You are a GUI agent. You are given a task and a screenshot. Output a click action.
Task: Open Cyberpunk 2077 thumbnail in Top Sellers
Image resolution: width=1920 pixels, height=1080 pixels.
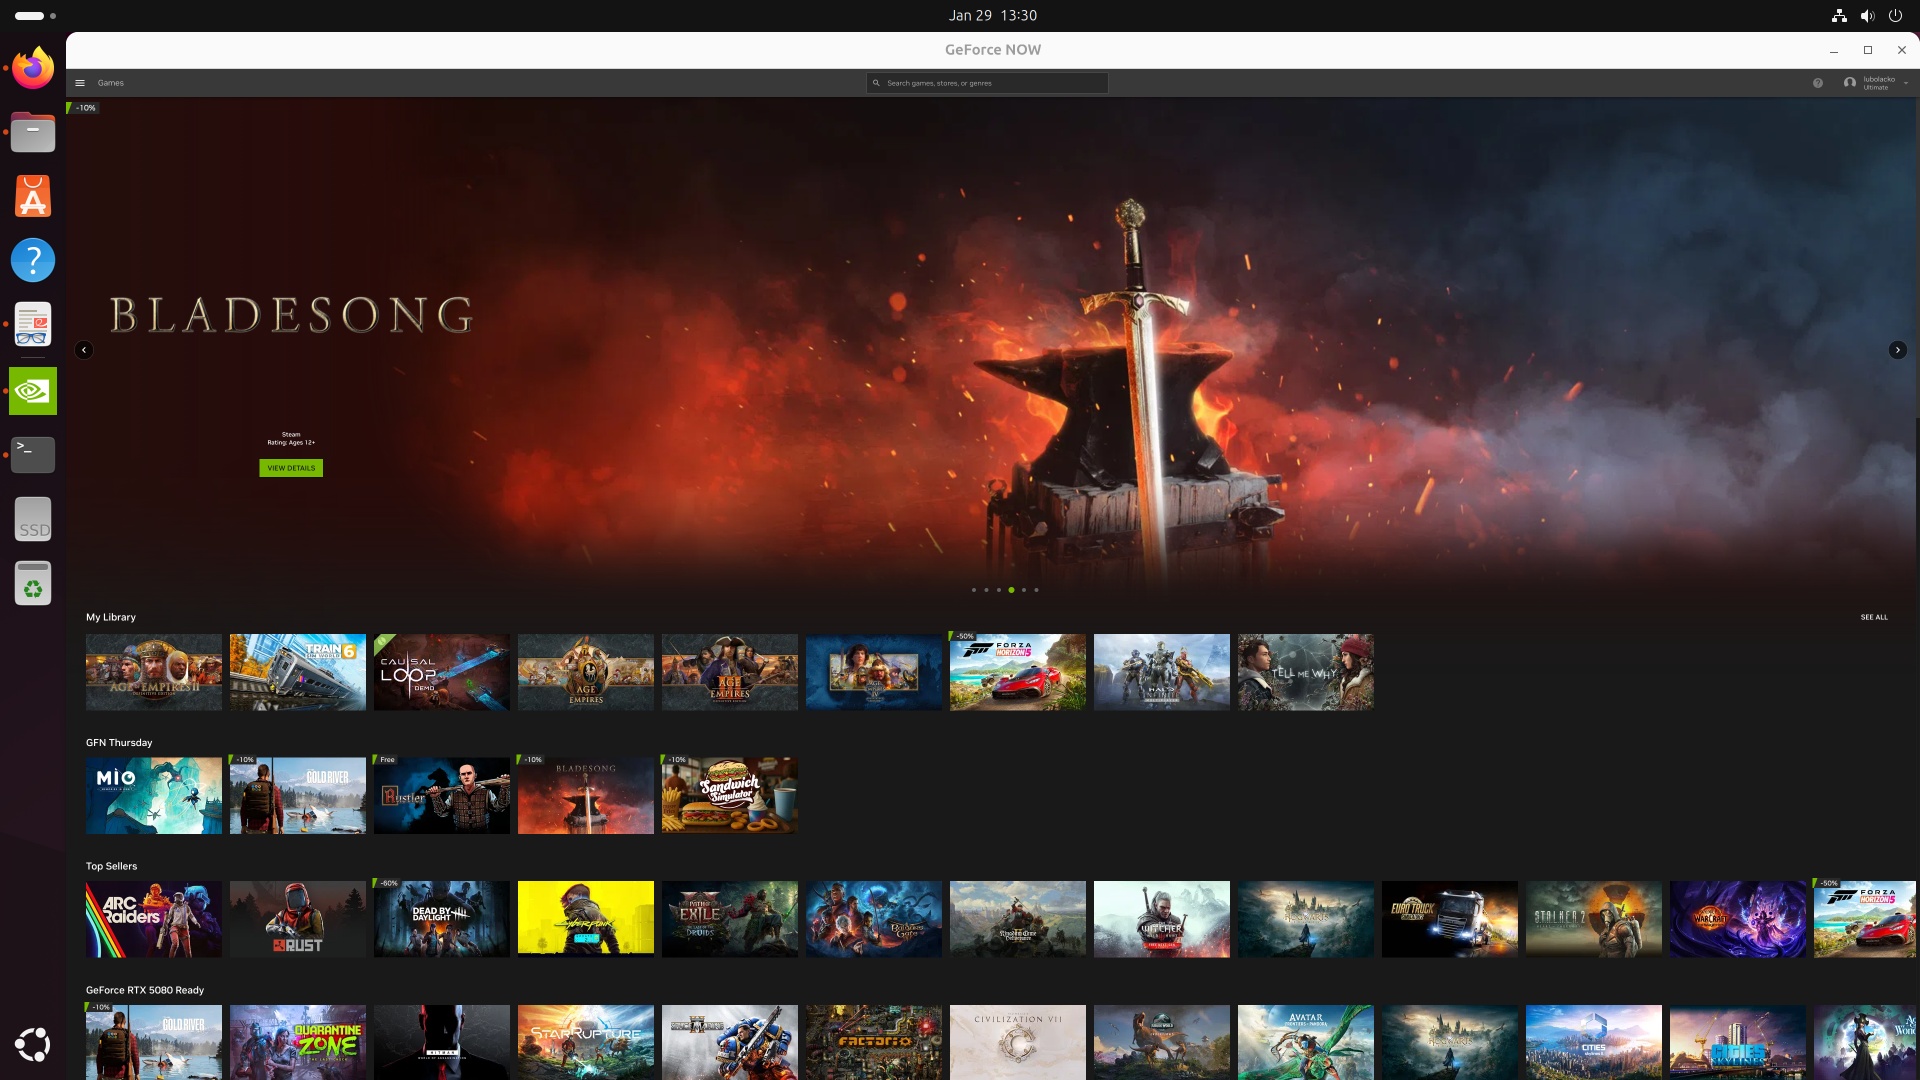click(x=586, y=919)
